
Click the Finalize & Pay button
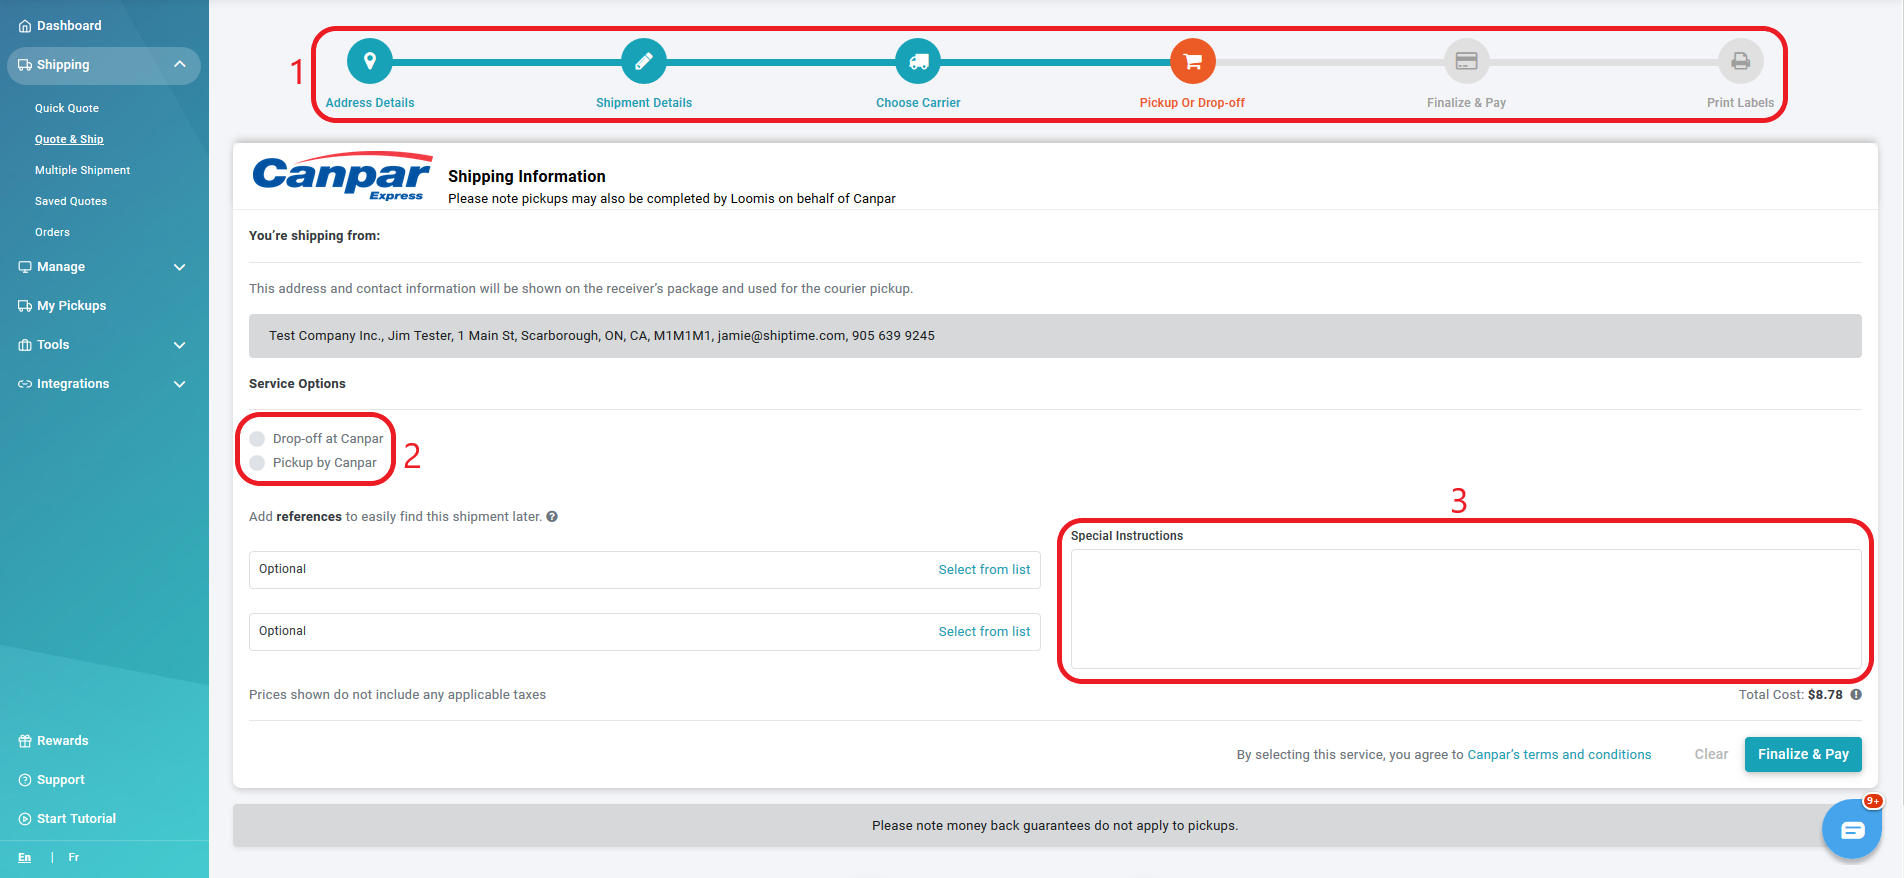point(1803,755)
